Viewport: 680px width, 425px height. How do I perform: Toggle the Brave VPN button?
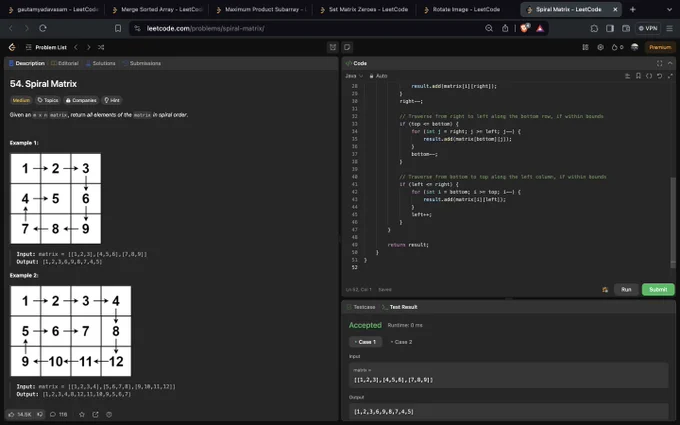(x=648, y=28)
